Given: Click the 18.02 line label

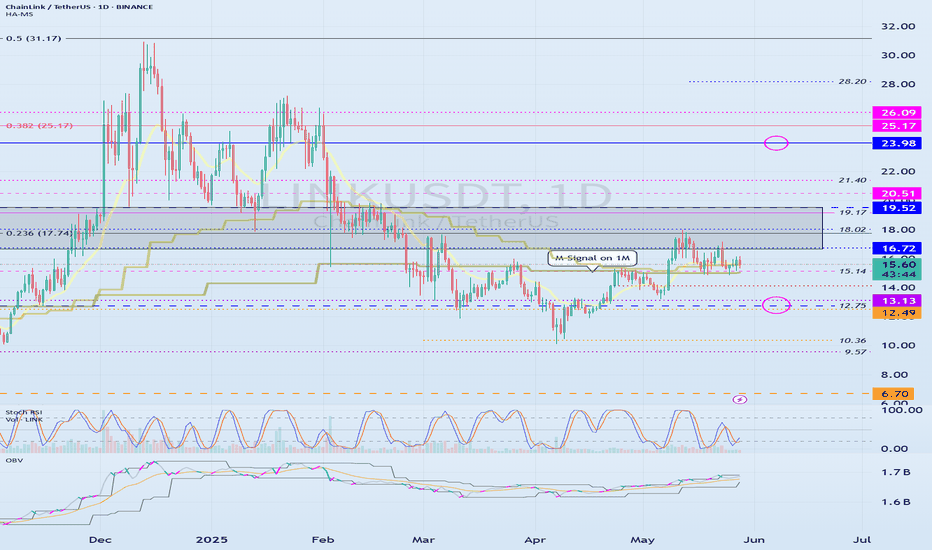Looking at the screenshot, I should coord(852,230).
